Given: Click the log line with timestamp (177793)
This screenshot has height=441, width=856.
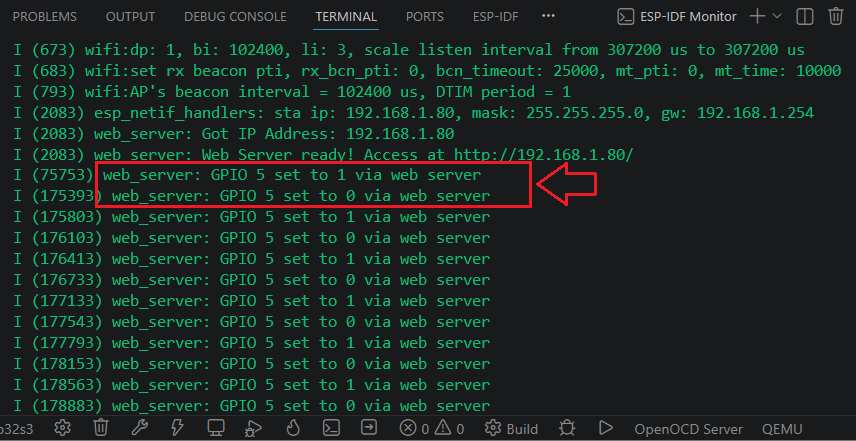Looking at the screenshot, I should point(251,343).
